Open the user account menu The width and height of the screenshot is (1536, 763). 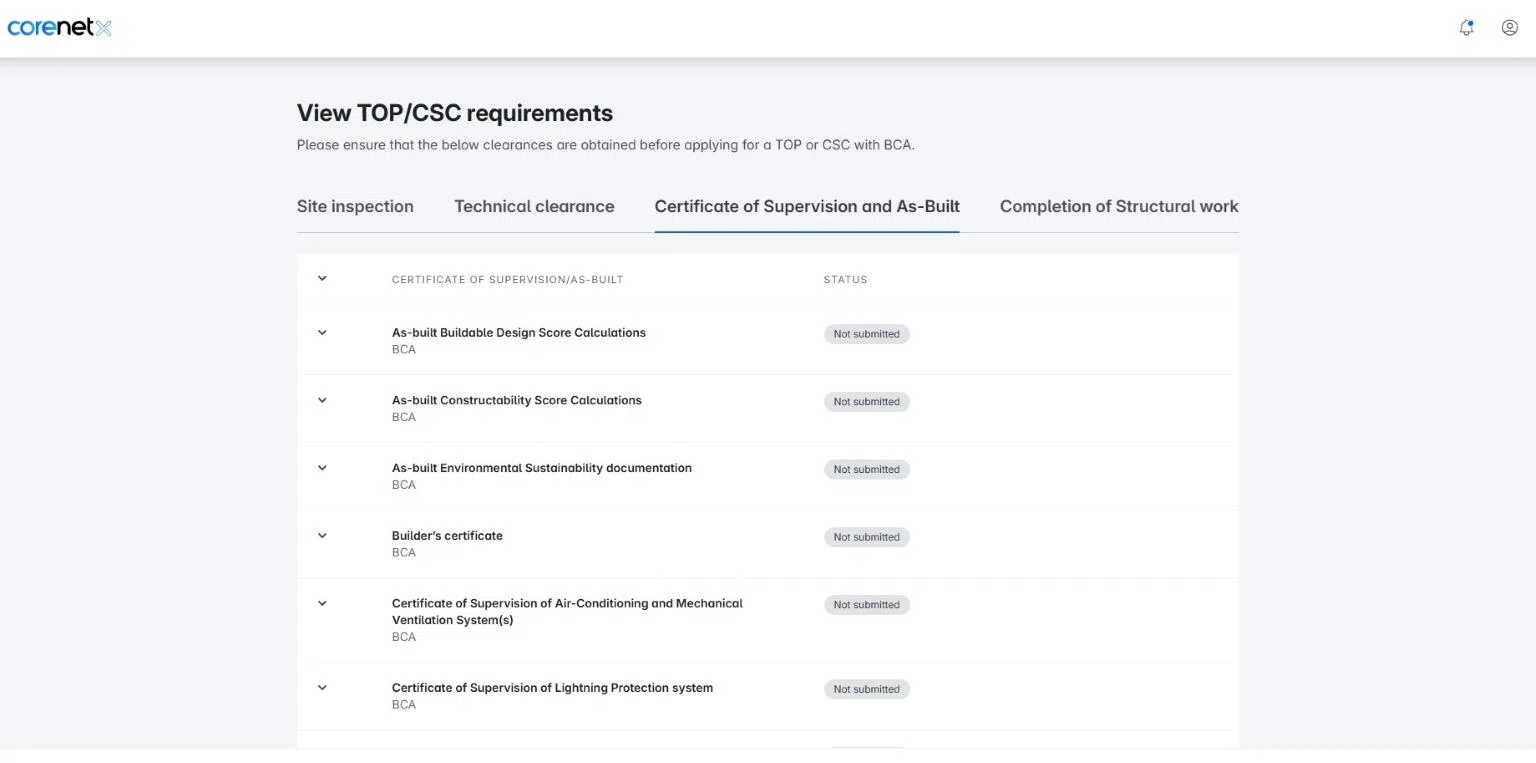(x=1509, y=27)
